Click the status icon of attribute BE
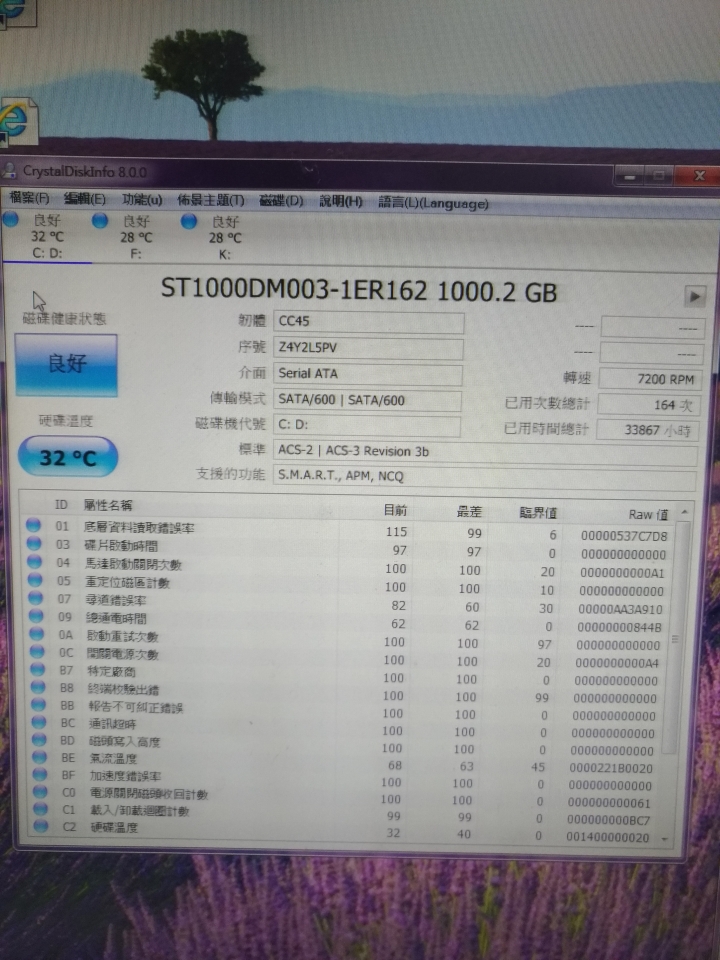This screenshot has height=960, width=720. [40, 757]
